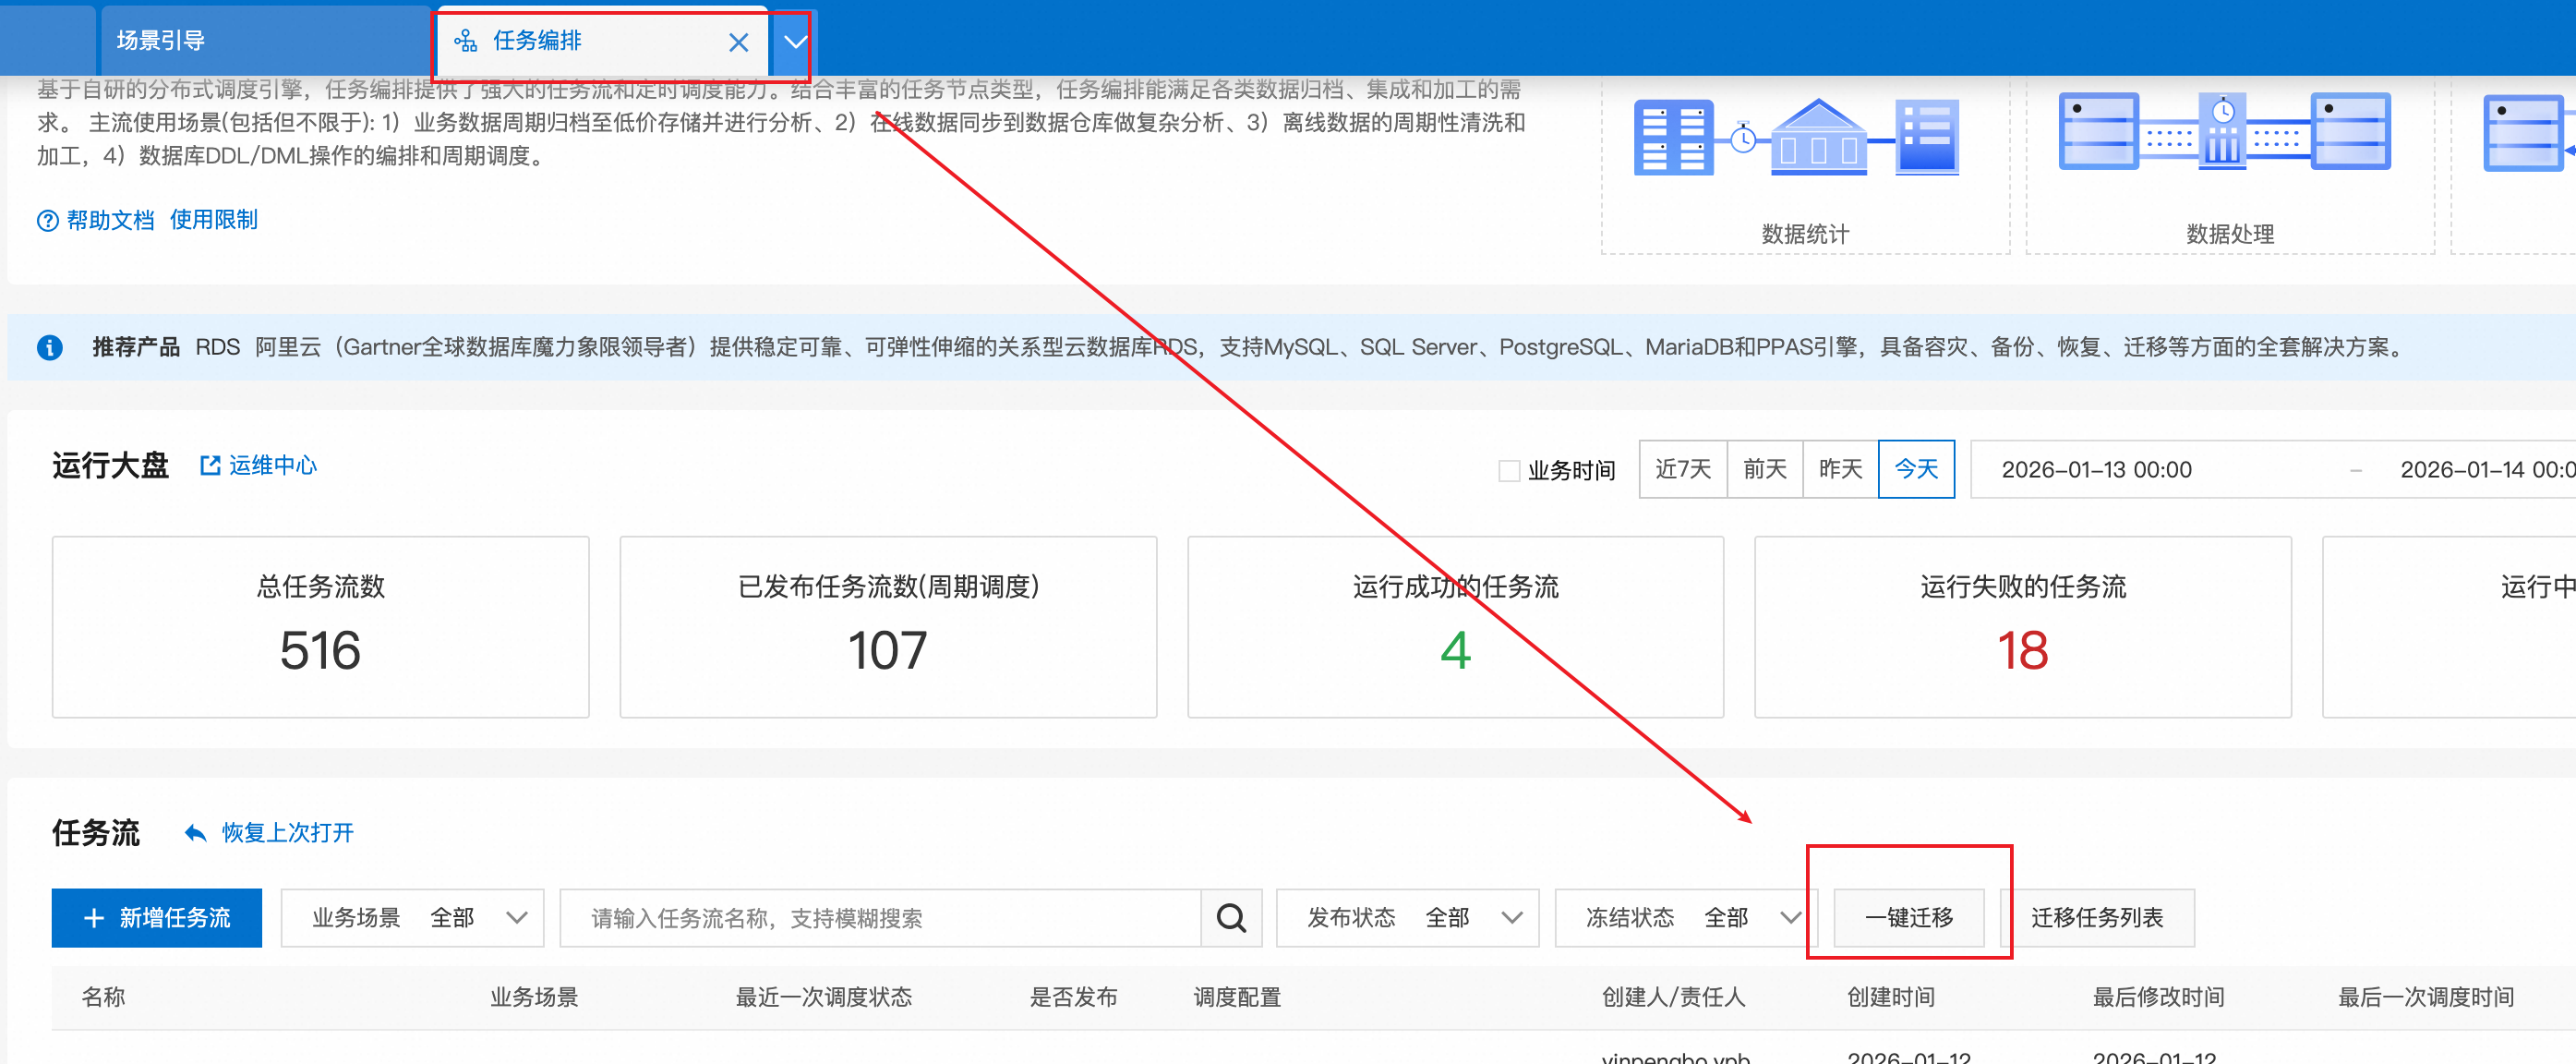Click the magnifier icon to search task flows
This screenshot has height=1064, width=2576.
pos(1231,917)
